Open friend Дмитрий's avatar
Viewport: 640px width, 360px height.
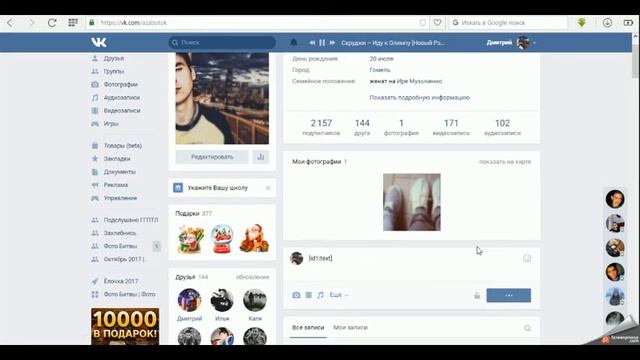pos(189,300)
